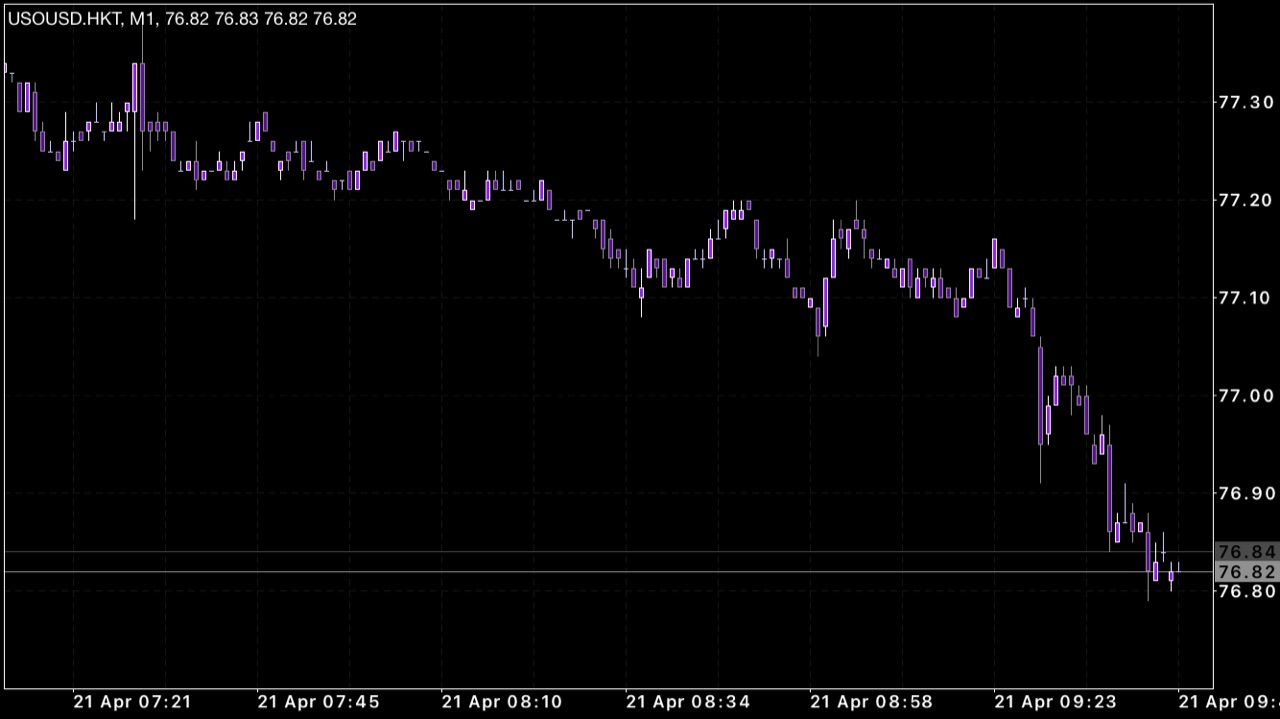The image size is (1280, 719).
Task: Click the 76.84 ask price tag
Action: 1247,552
